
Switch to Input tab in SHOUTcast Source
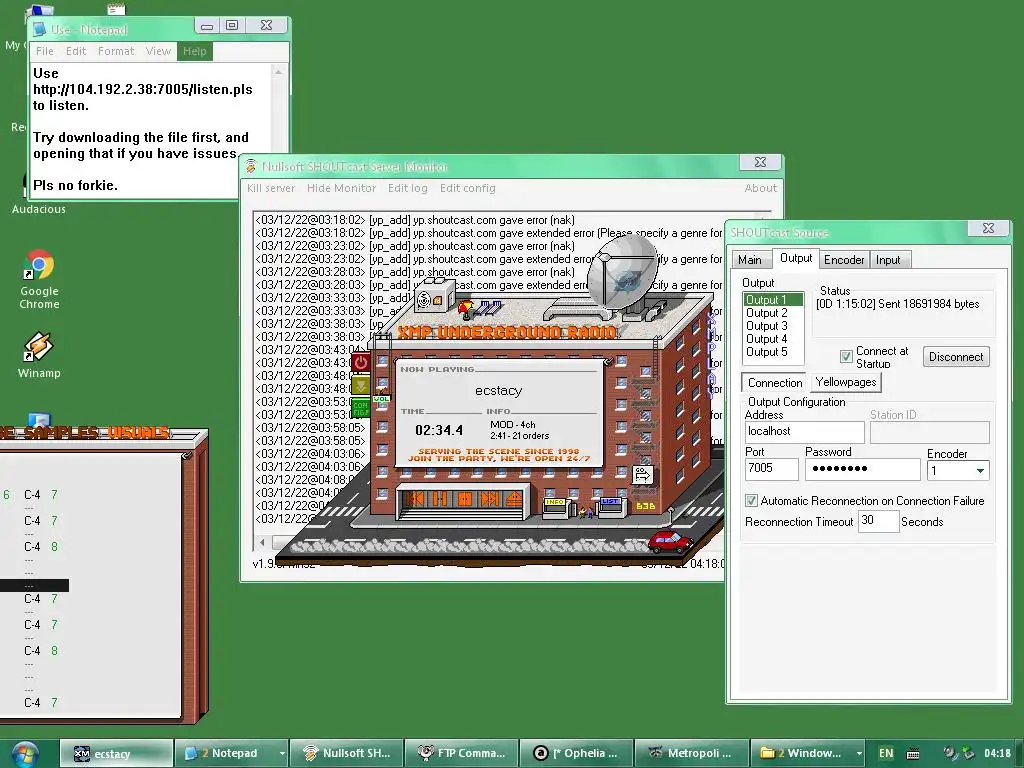[x=888, y=260]
